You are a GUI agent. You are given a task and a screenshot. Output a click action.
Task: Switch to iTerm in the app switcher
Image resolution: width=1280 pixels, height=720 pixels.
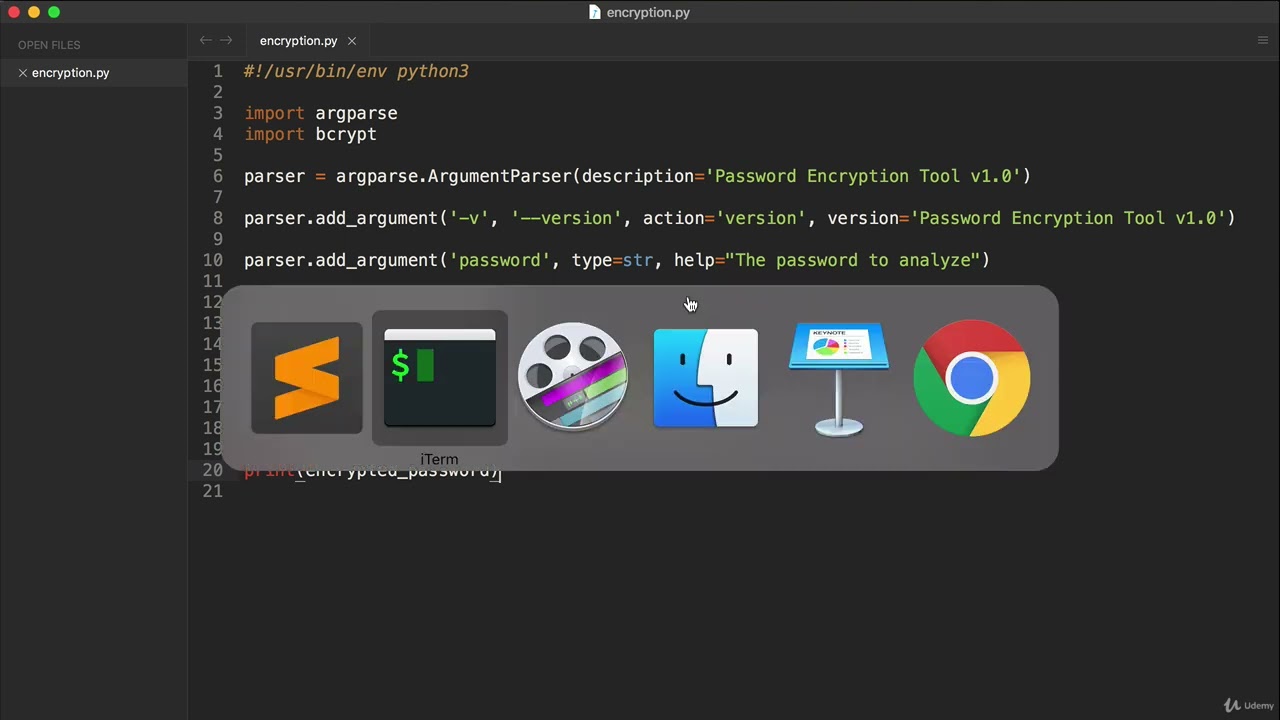point(440,378)
